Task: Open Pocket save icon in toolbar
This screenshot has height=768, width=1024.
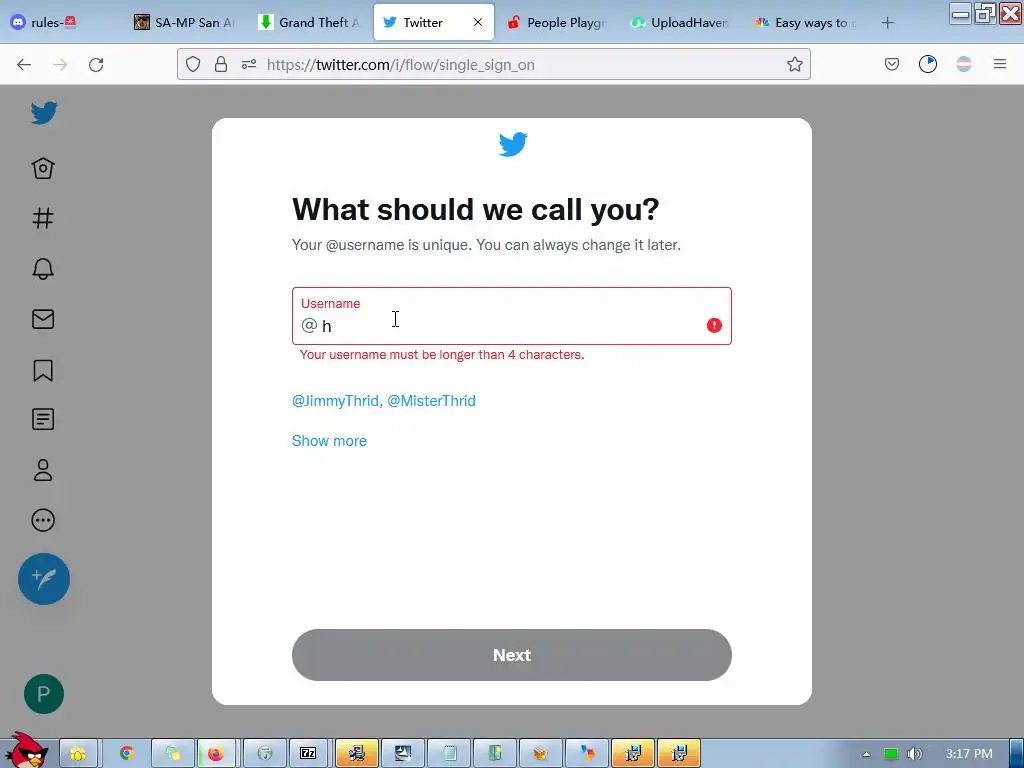Action: tap(891, 64)
